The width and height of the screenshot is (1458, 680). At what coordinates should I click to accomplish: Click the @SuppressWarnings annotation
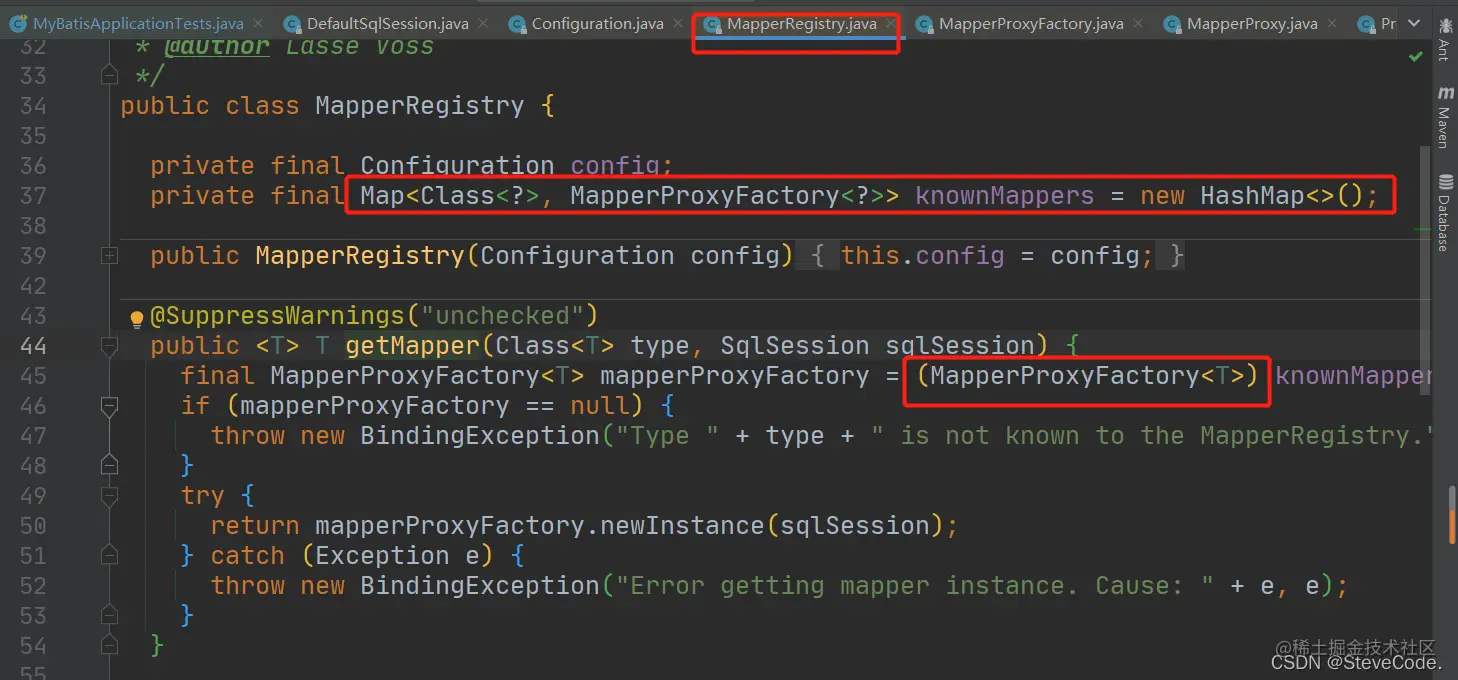pos(277,316)
